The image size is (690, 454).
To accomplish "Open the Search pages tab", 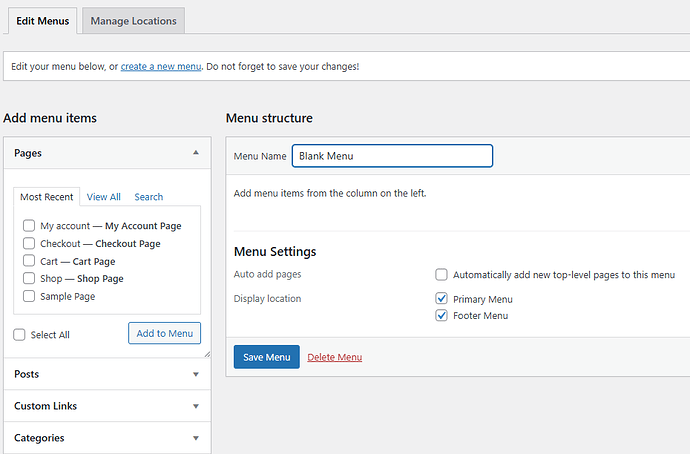I will tap(148, 197).
